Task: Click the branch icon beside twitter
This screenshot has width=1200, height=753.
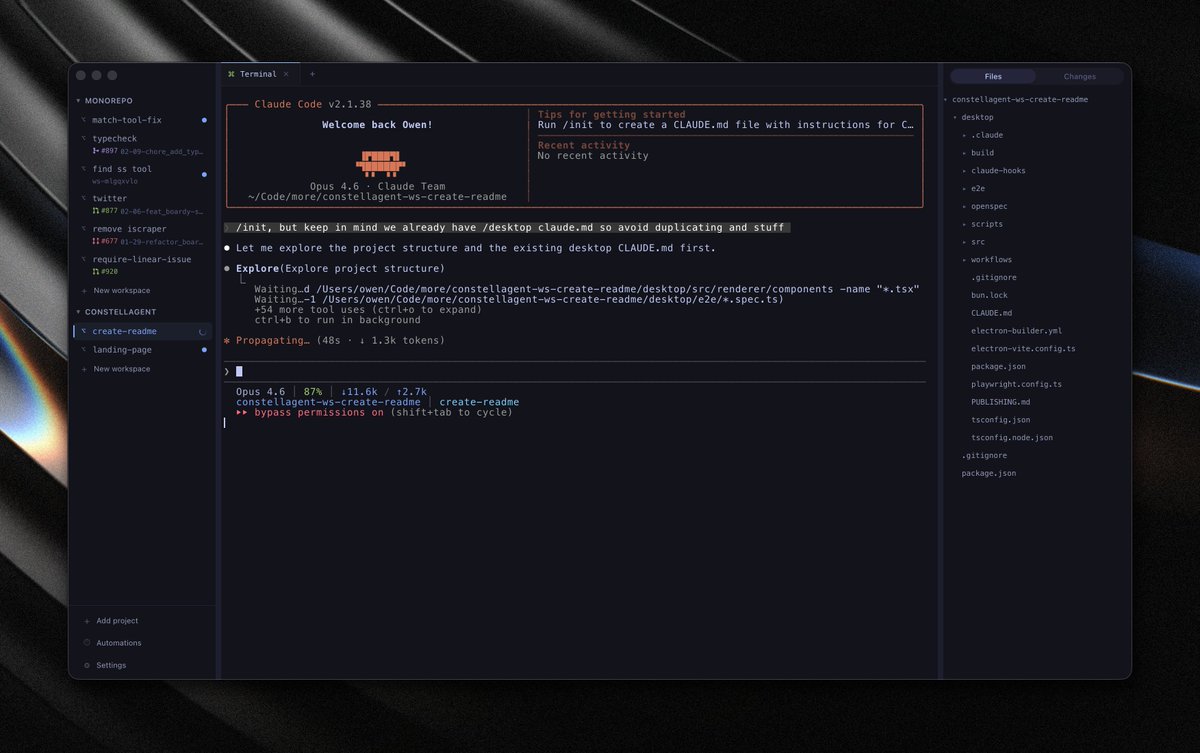Action: coord(83,199)
